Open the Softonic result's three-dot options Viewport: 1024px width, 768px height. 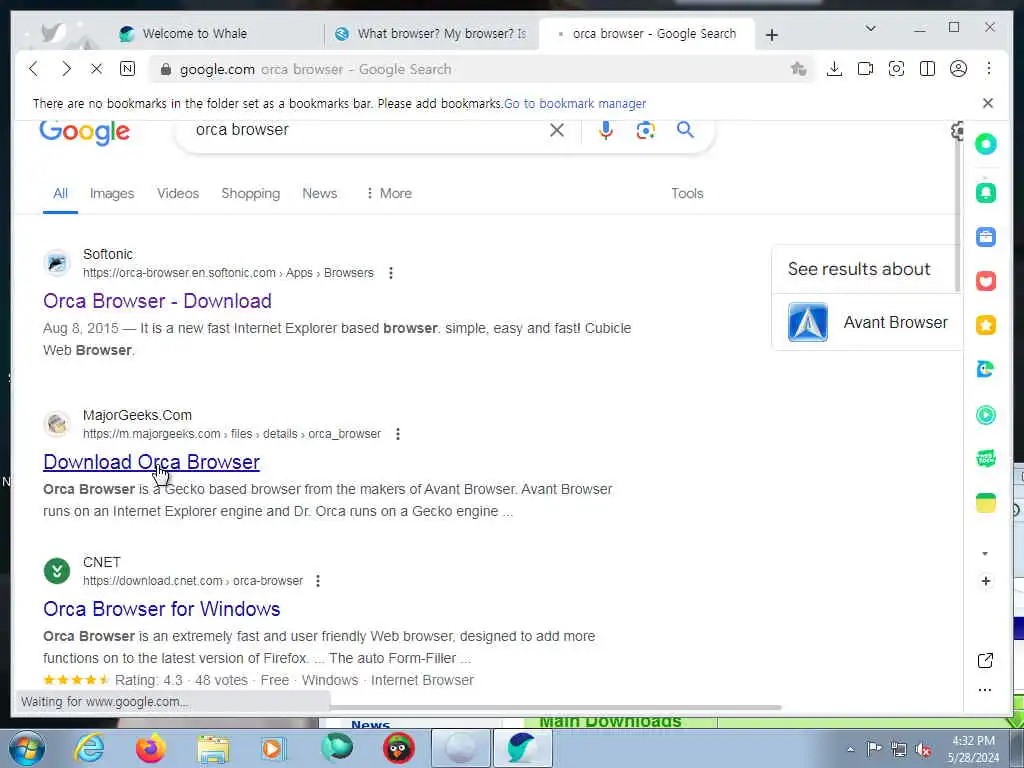[x=391, y=273]
